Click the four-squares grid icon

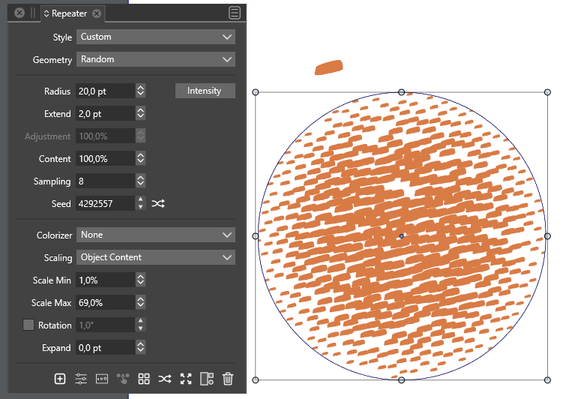144,379
